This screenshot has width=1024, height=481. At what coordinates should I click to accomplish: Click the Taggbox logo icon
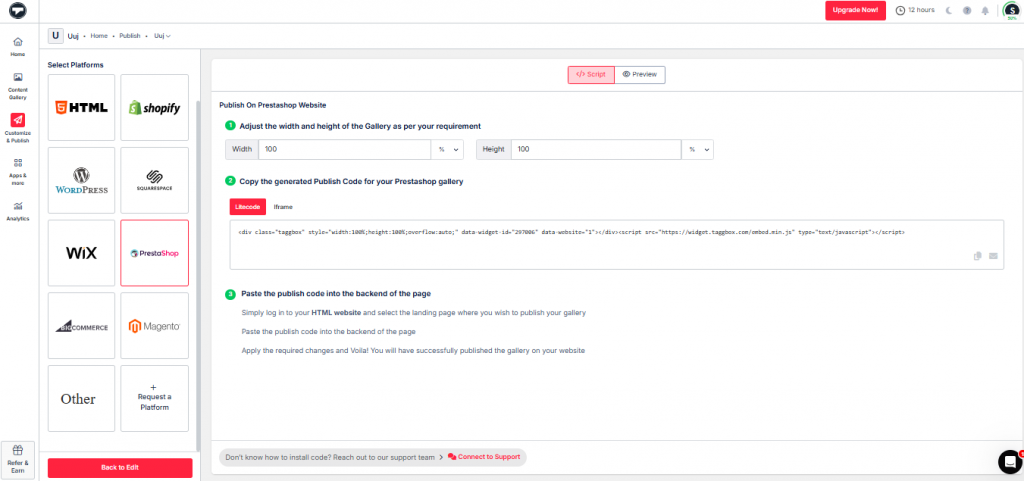[18, 10]
